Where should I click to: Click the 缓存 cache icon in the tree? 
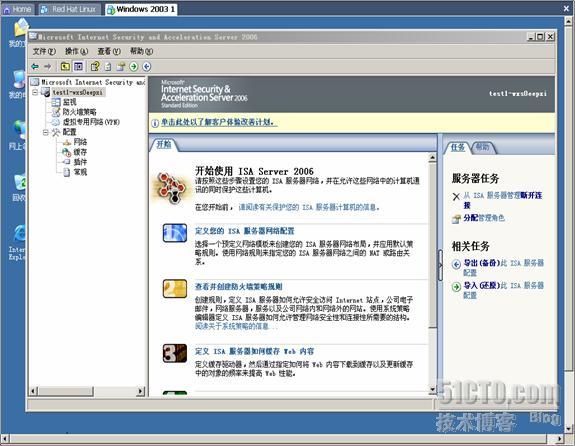coord(67,152)
